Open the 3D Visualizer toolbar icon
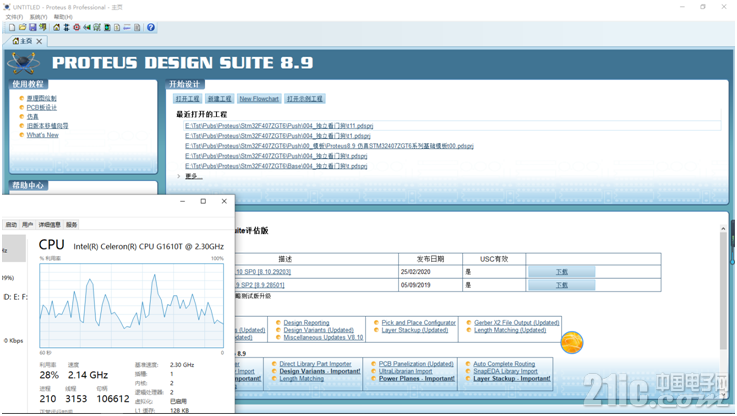 point(86,27)
